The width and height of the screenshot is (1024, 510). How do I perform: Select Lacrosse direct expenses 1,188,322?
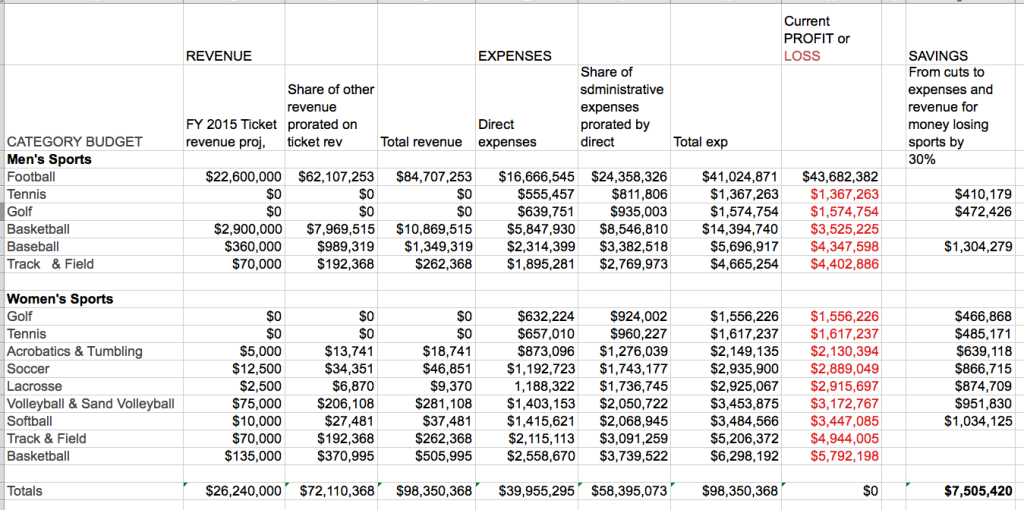pyautogui.click(x=544, y=386)
